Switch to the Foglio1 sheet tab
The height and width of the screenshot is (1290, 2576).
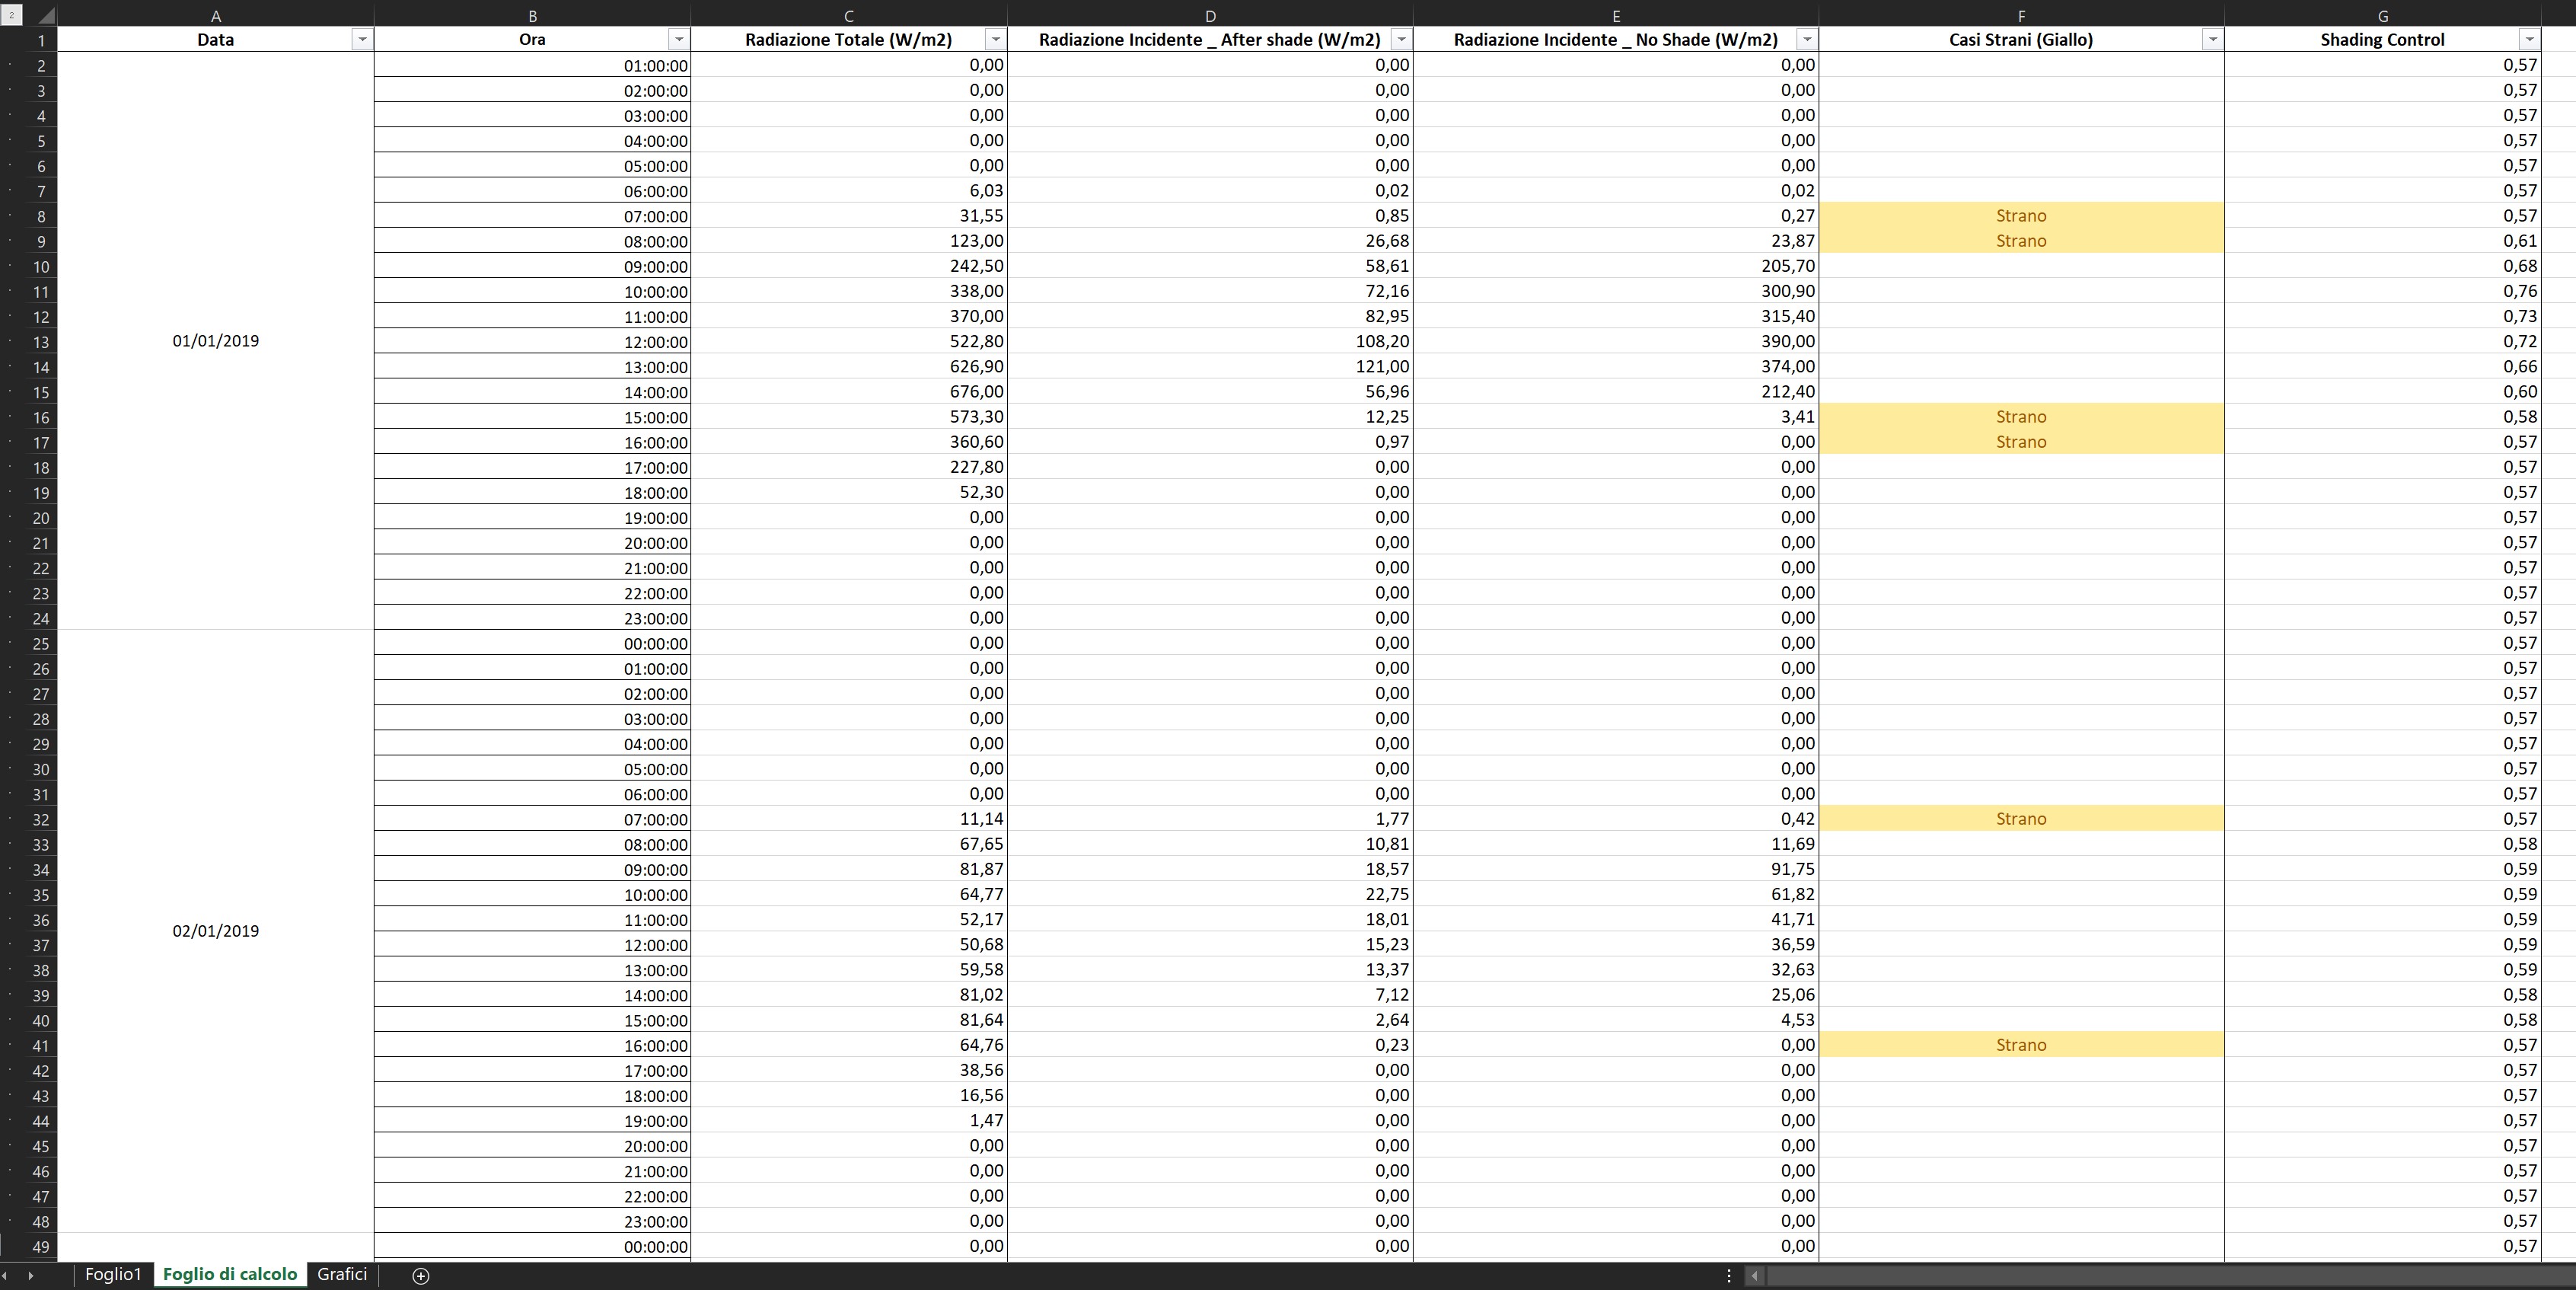113,1274
